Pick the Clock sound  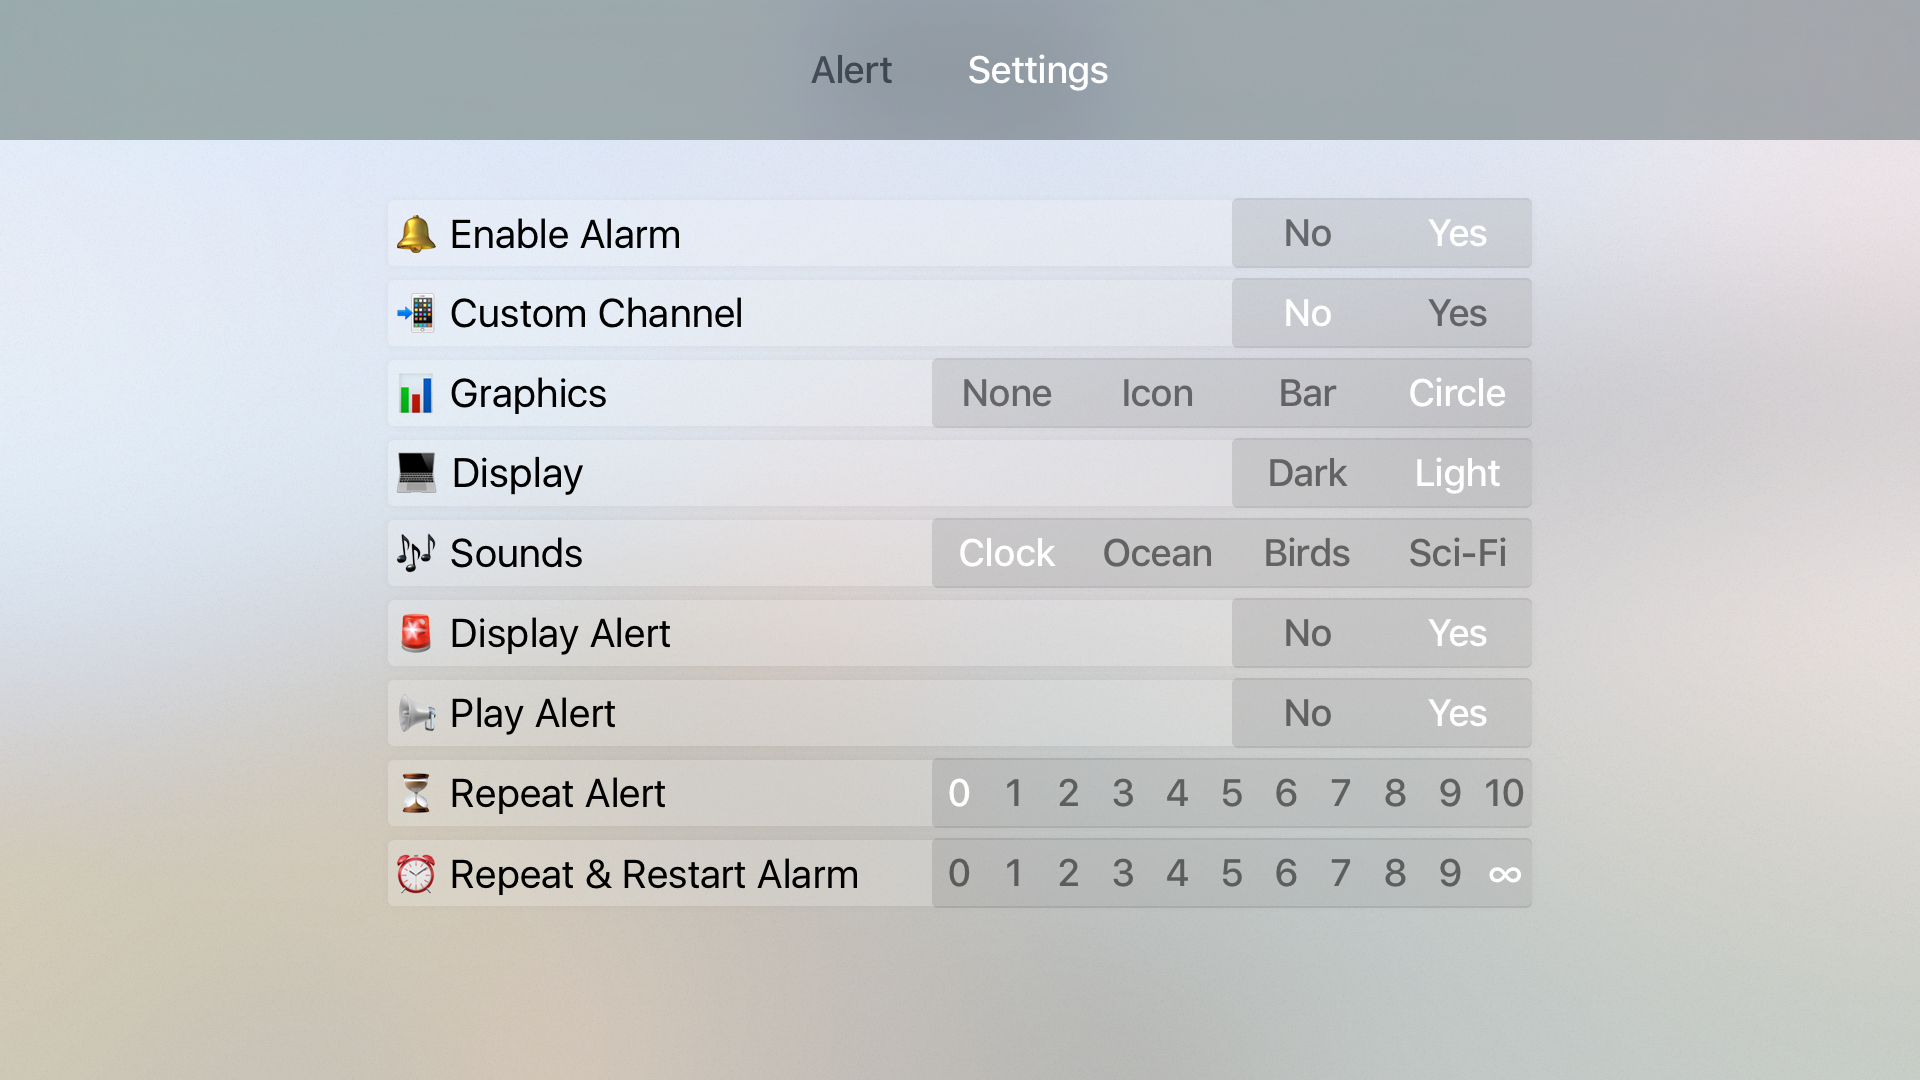tap(1007, 553)
